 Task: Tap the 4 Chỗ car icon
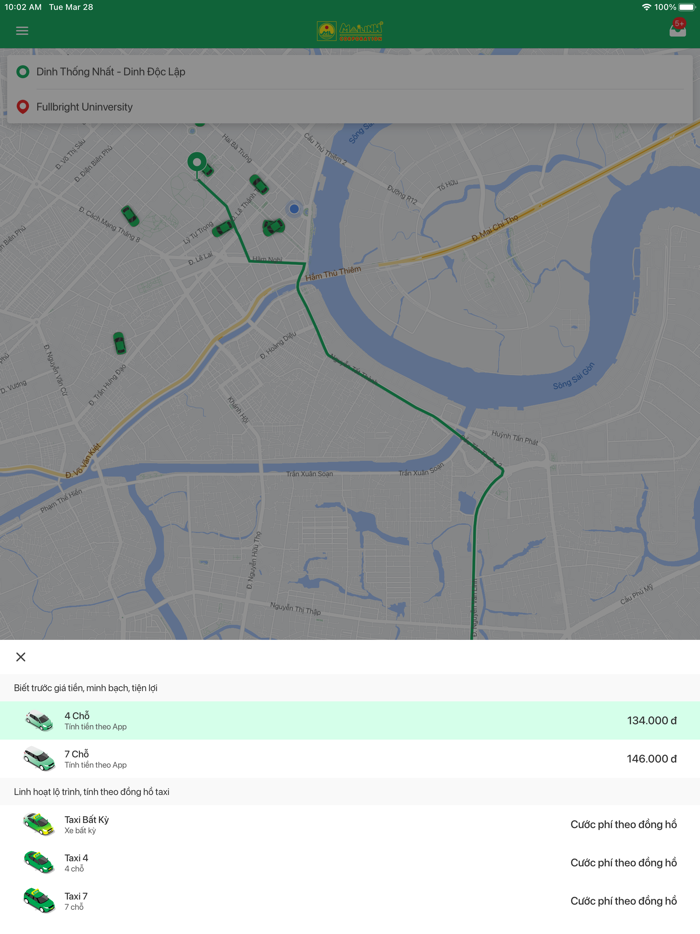click(39, 721)
